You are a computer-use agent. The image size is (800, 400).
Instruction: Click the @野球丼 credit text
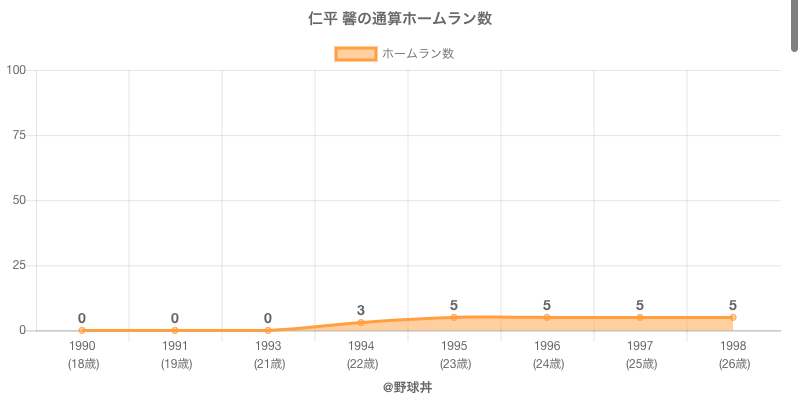click(x=400, y=386)
